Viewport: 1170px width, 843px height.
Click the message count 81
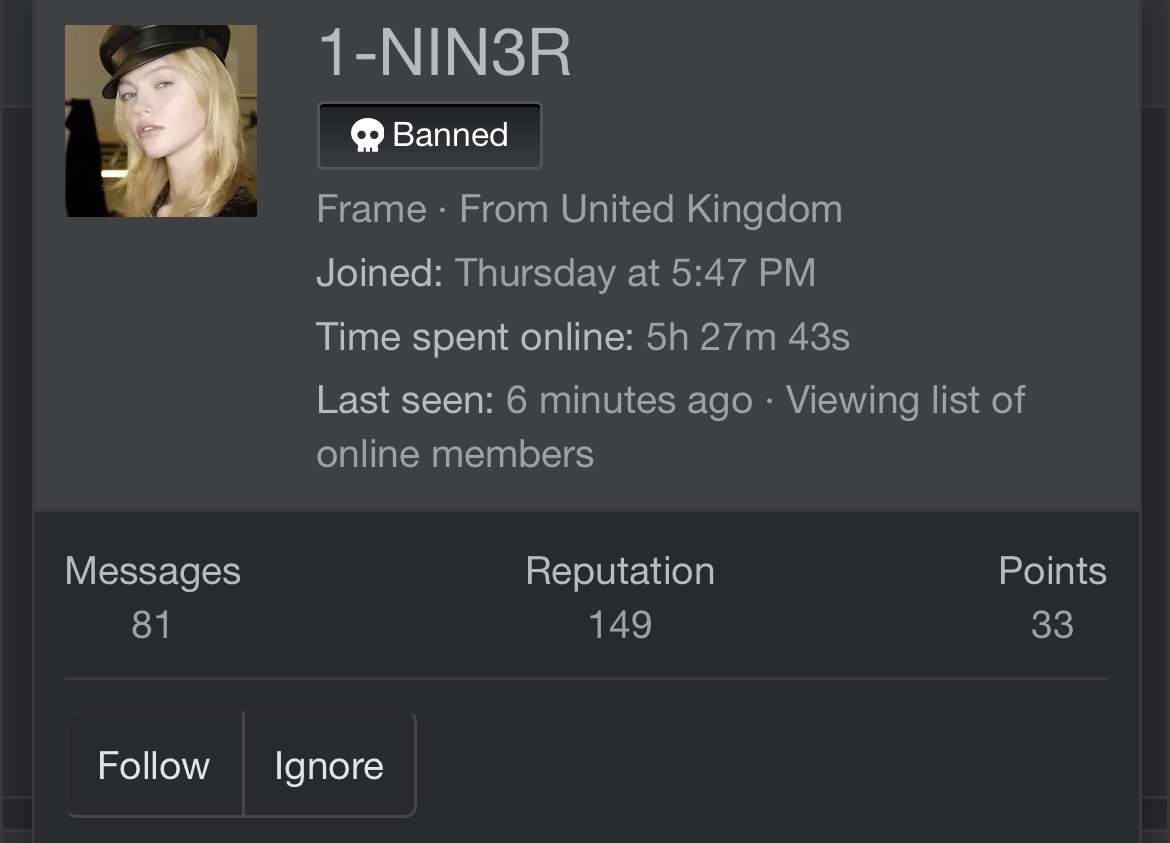coord(151,625)
